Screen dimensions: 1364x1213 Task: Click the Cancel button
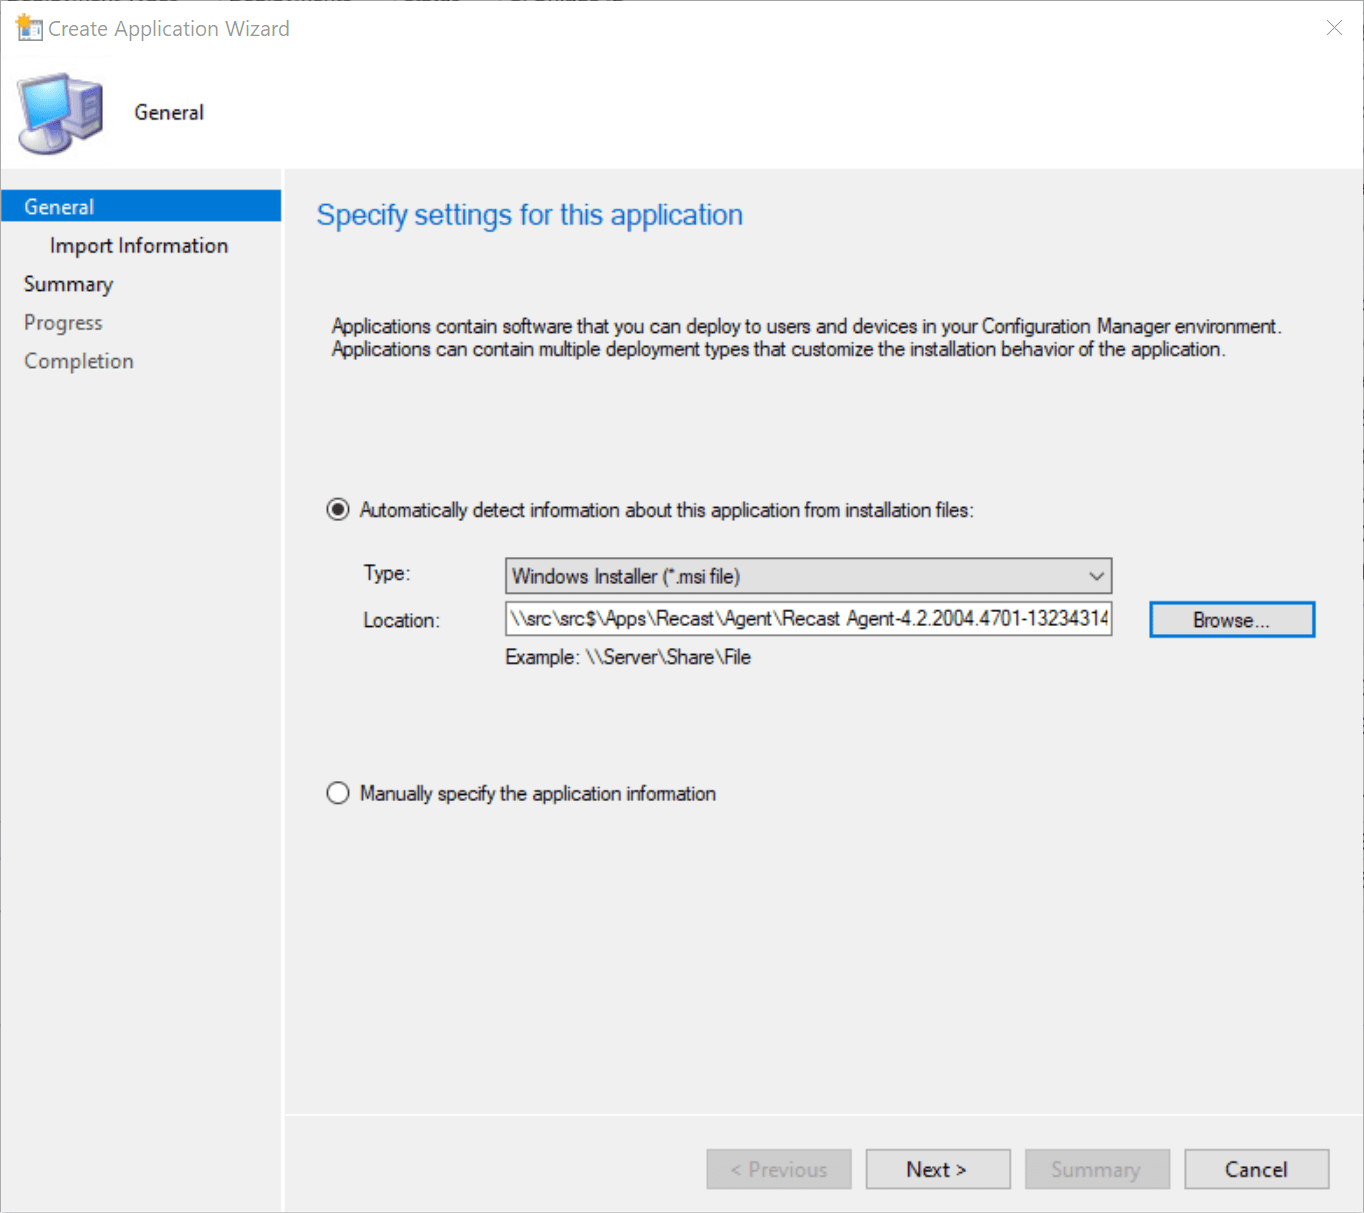click(1256, 1169)
